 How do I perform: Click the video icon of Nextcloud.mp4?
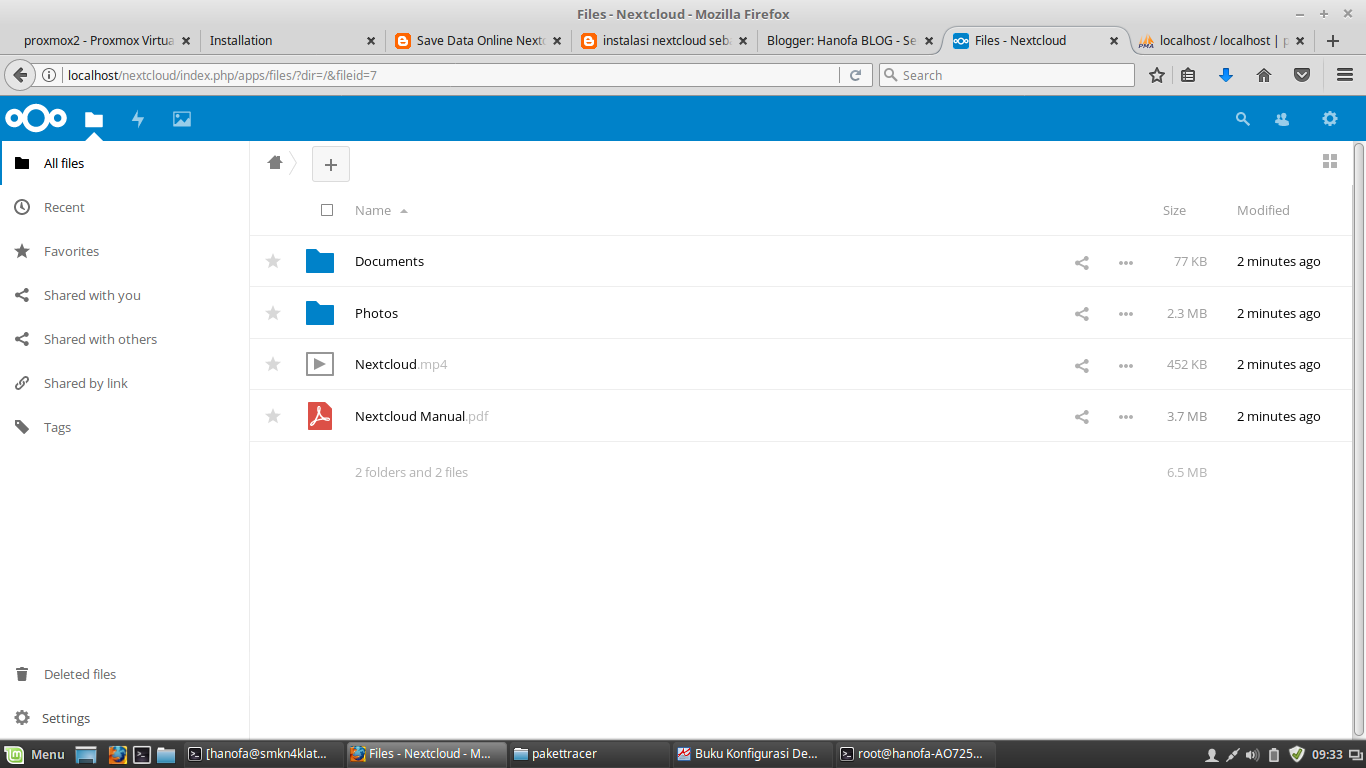[x=320, y=364]
